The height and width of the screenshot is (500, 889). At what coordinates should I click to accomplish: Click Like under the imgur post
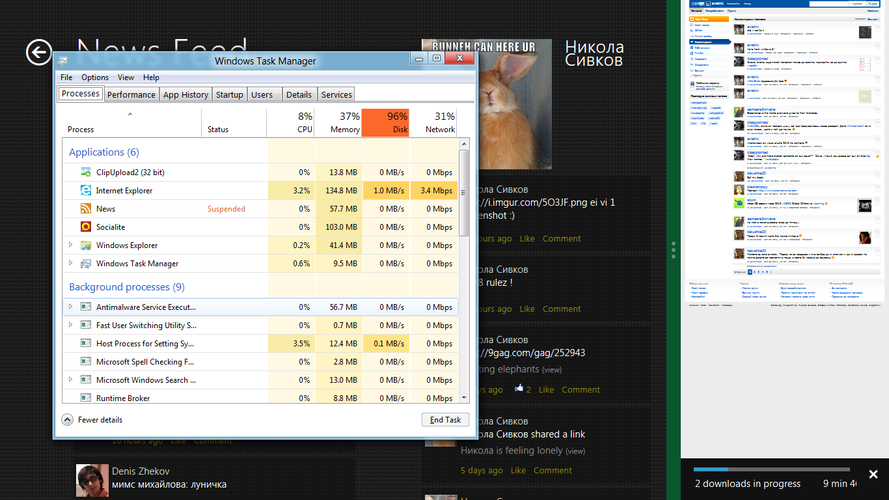(x=527, y=239)
